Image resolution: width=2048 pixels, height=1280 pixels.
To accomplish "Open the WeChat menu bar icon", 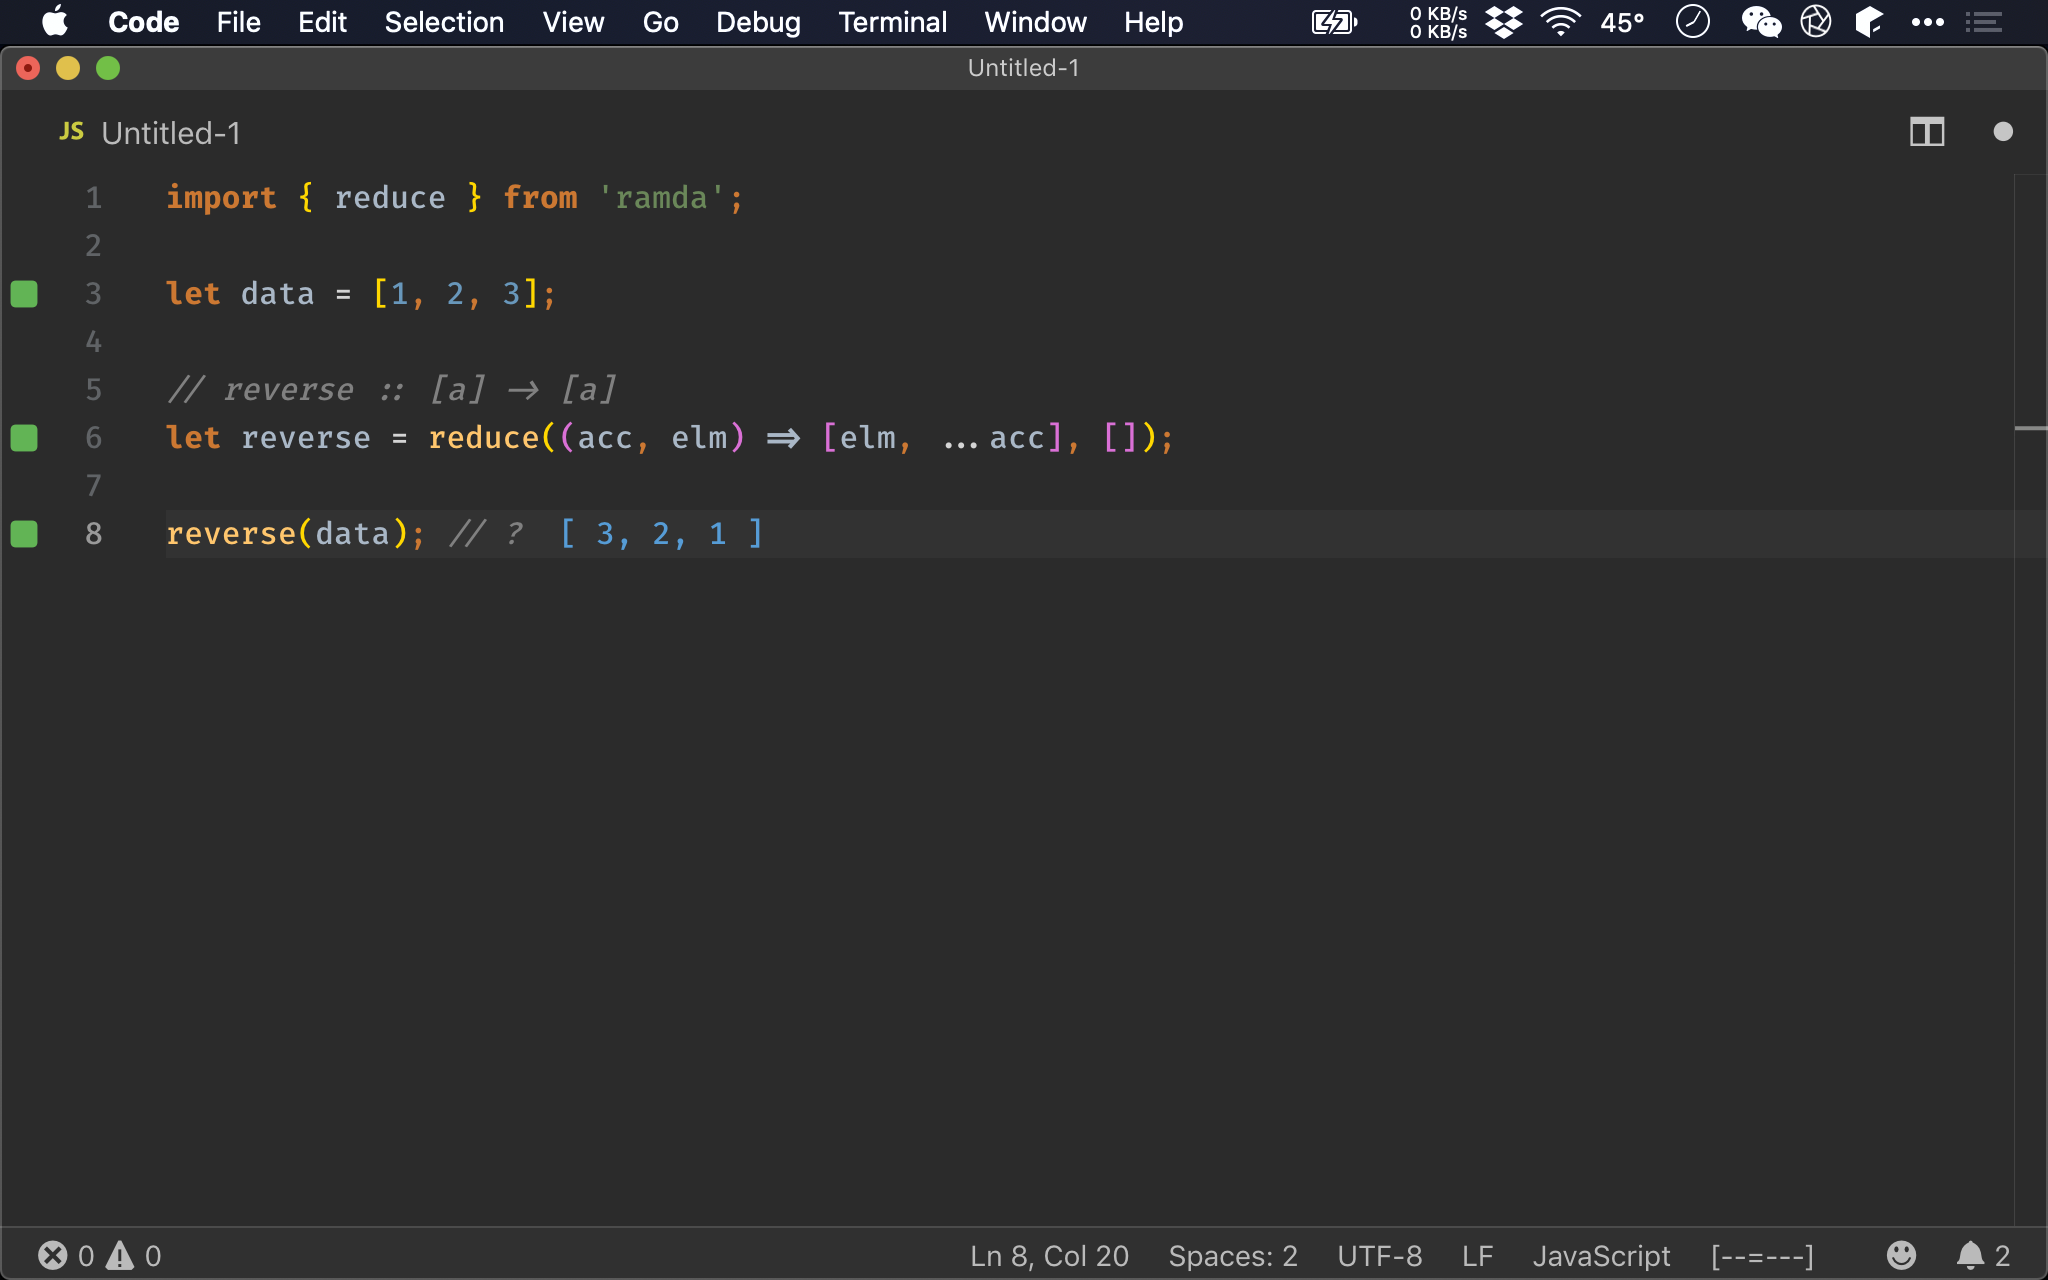I will [x=1761, y=22].
